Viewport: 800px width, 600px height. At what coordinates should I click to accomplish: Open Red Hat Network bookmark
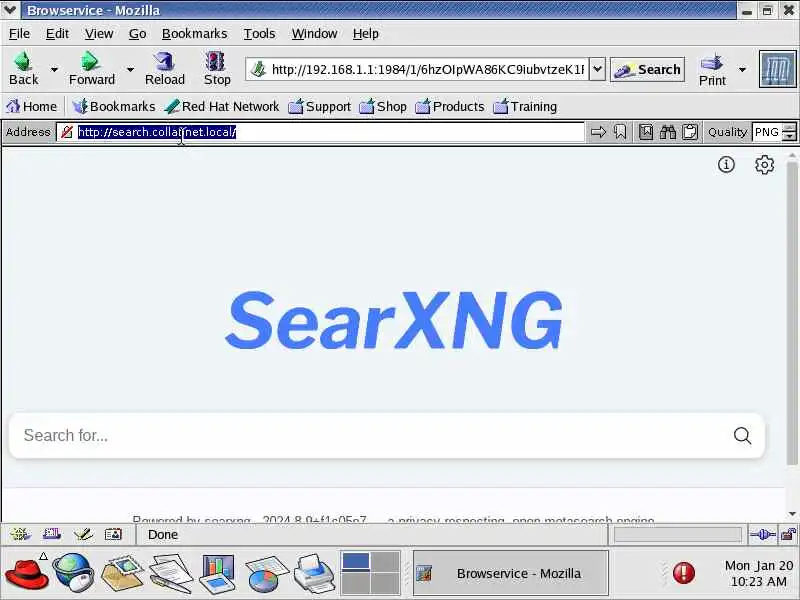click(222, 107)
